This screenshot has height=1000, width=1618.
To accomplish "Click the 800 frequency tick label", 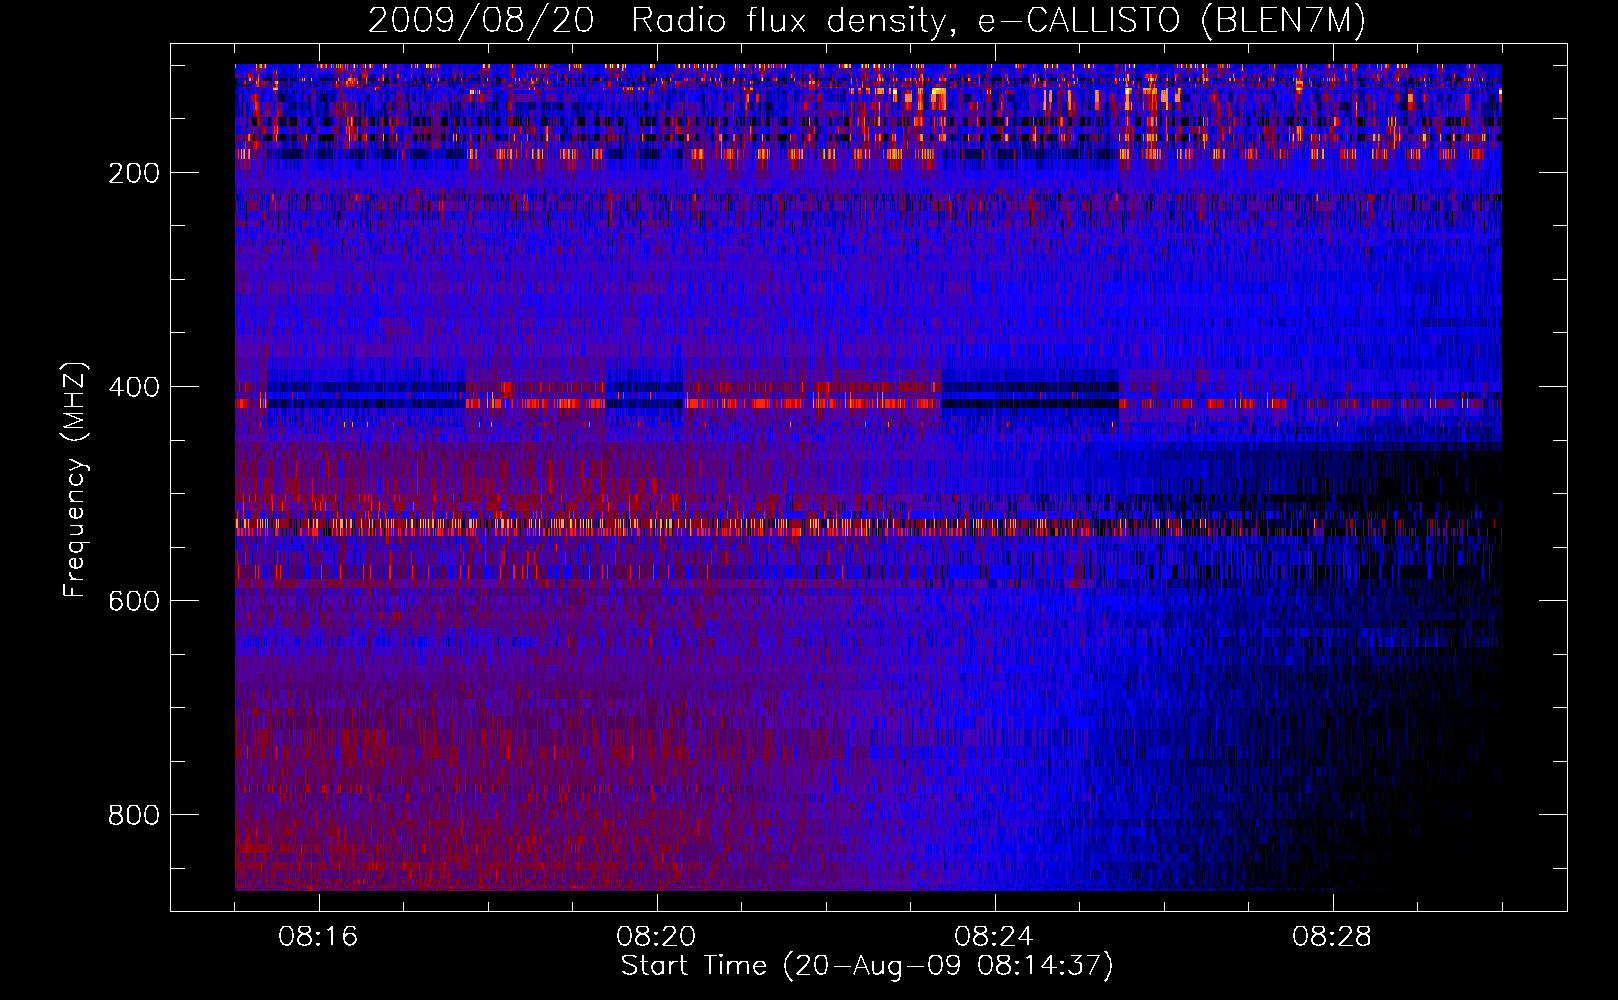I will pyautogui.click(x=134, y=815).
